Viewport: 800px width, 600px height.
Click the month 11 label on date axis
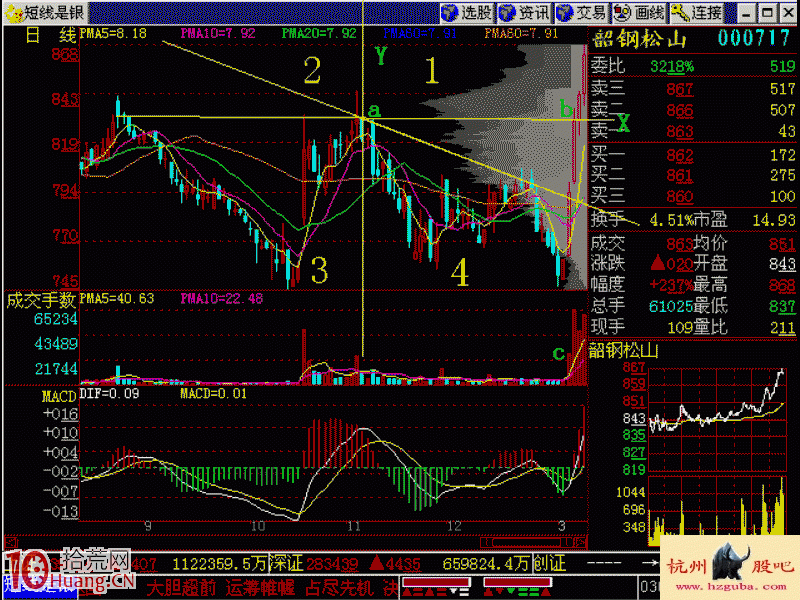click(x=354, y=526)
